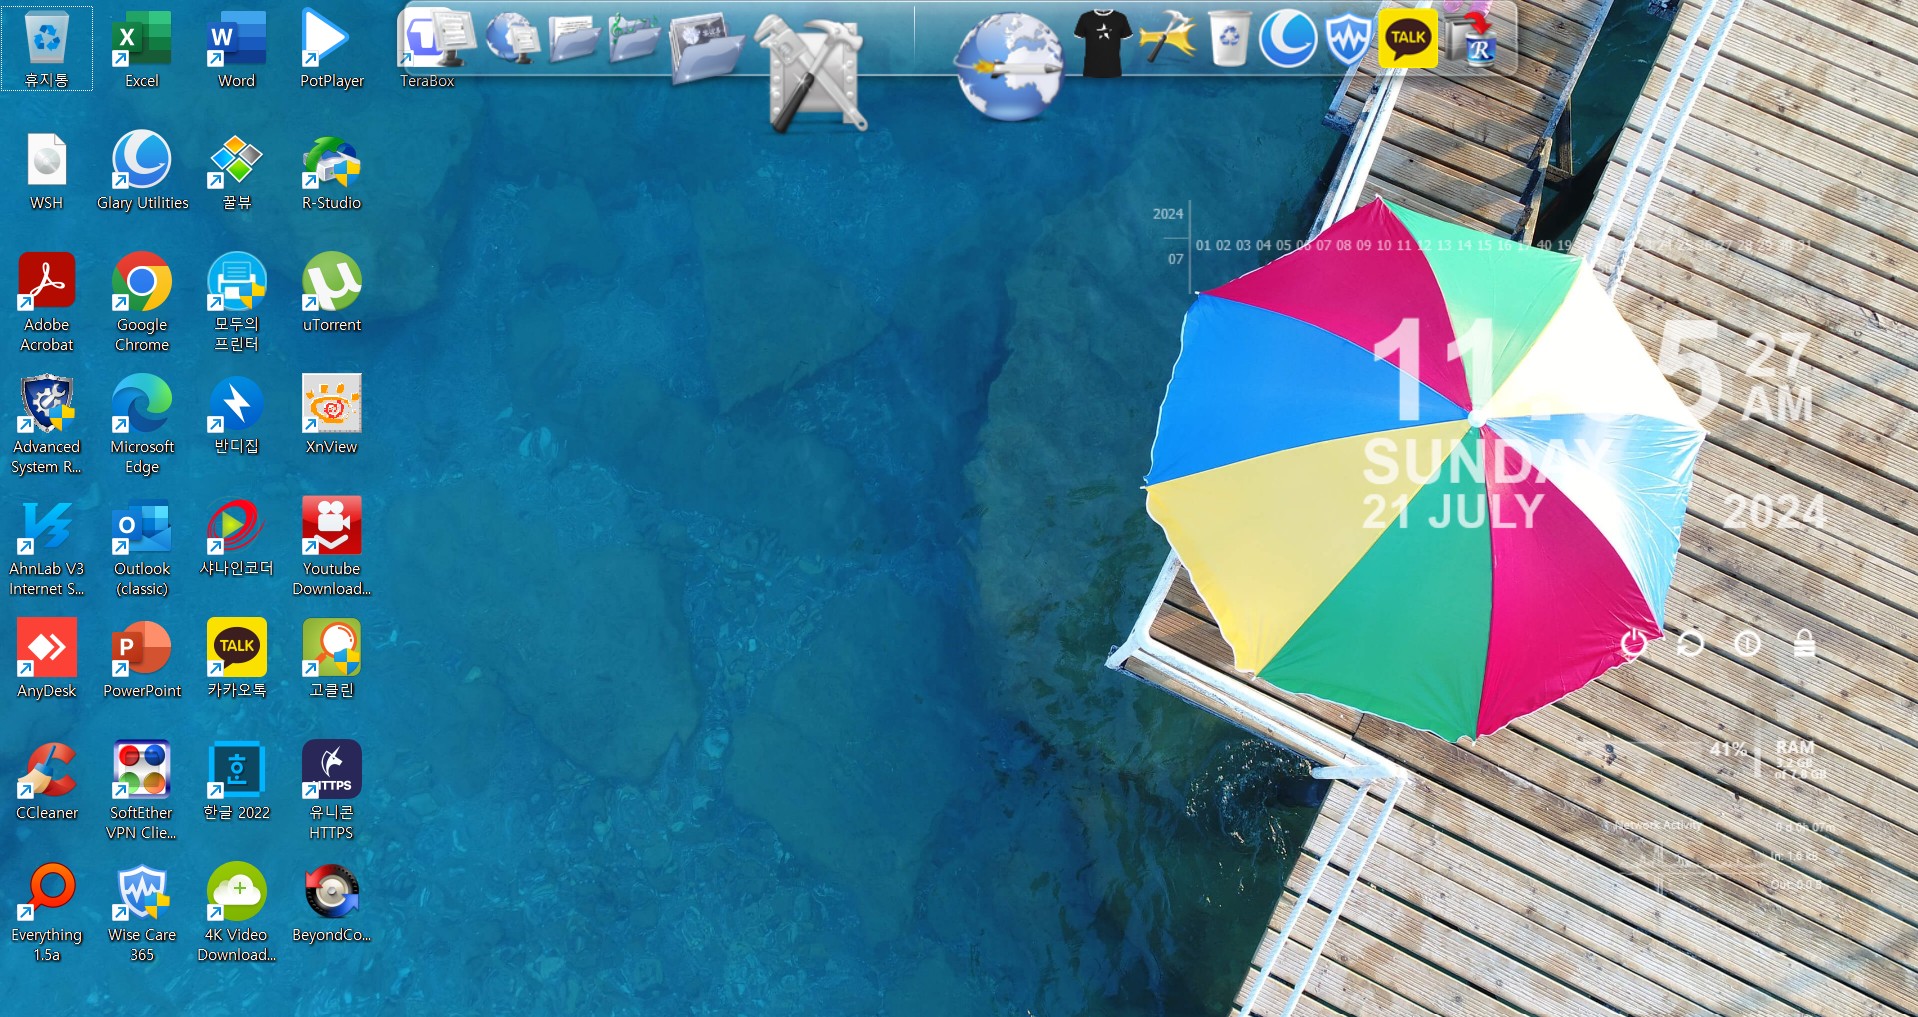Viewport: 1918px width, 1017px height.
Task: Click the circular icon beside the widget lock icon
Action: pos(1747,643)
